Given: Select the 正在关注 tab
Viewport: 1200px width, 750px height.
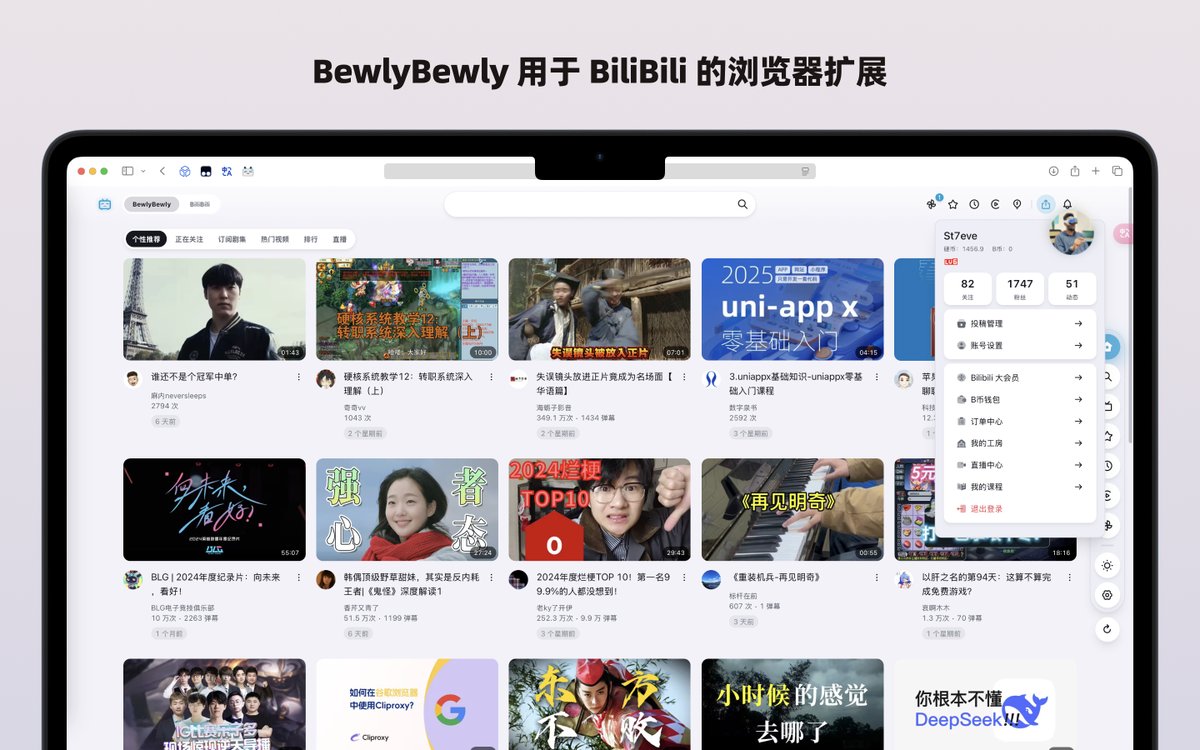Looking at the screenshot, I should pos(189,239).
